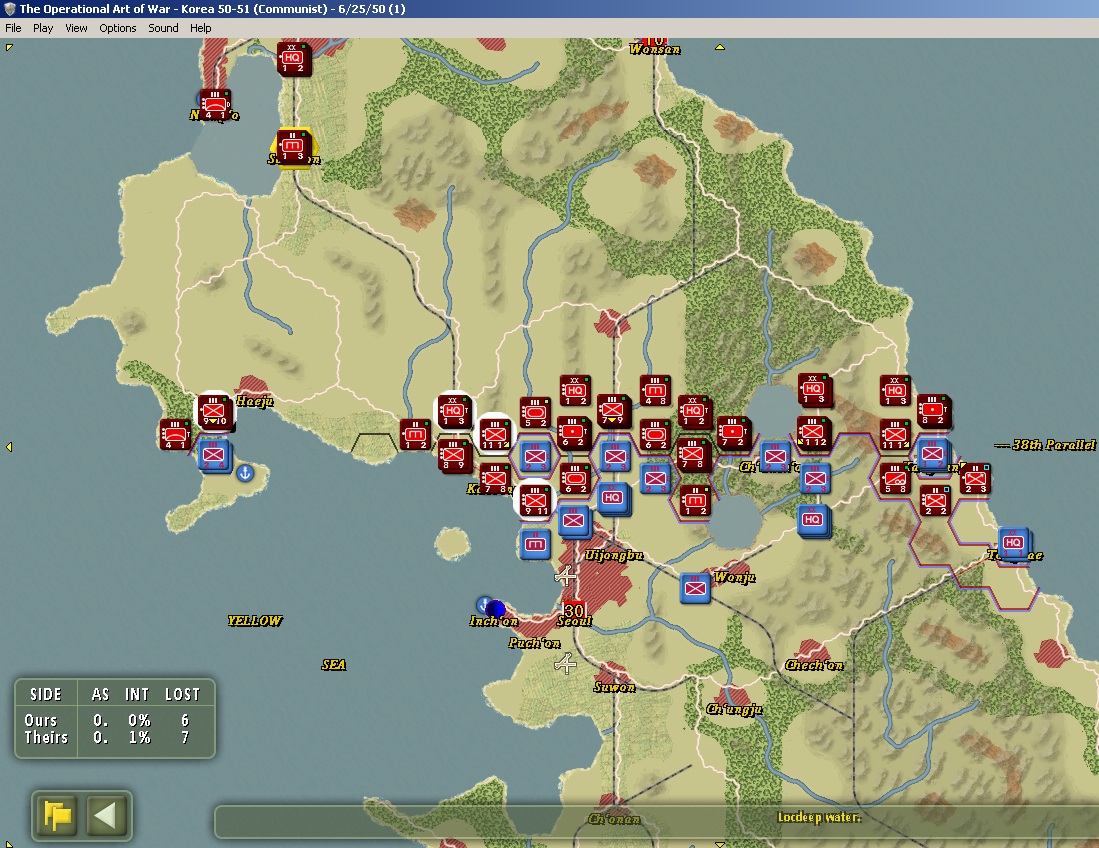The height and width of the screenshot is (848, 1099).
Task: Click status bar text 'Locdeep water.'
Action: point(819,817)
